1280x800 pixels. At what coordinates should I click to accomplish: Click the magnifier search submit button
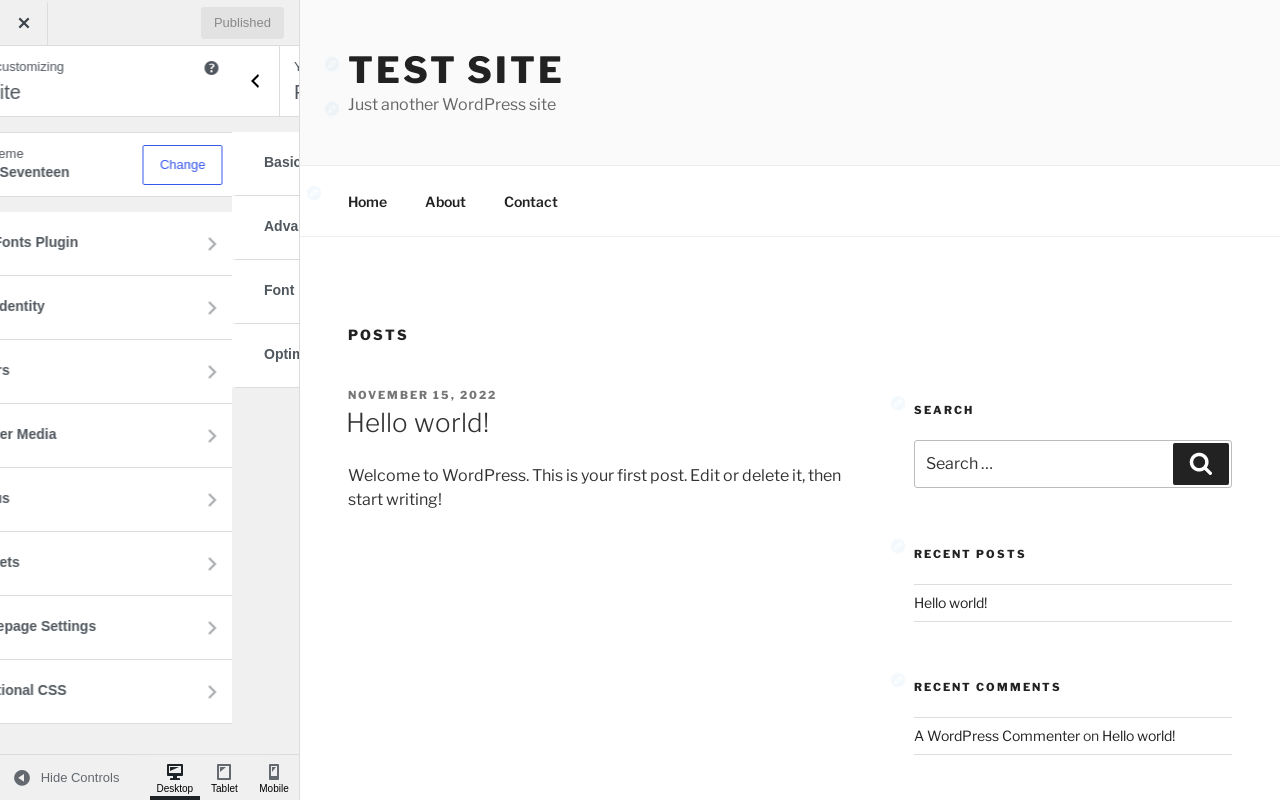(x=1201, y=464)
